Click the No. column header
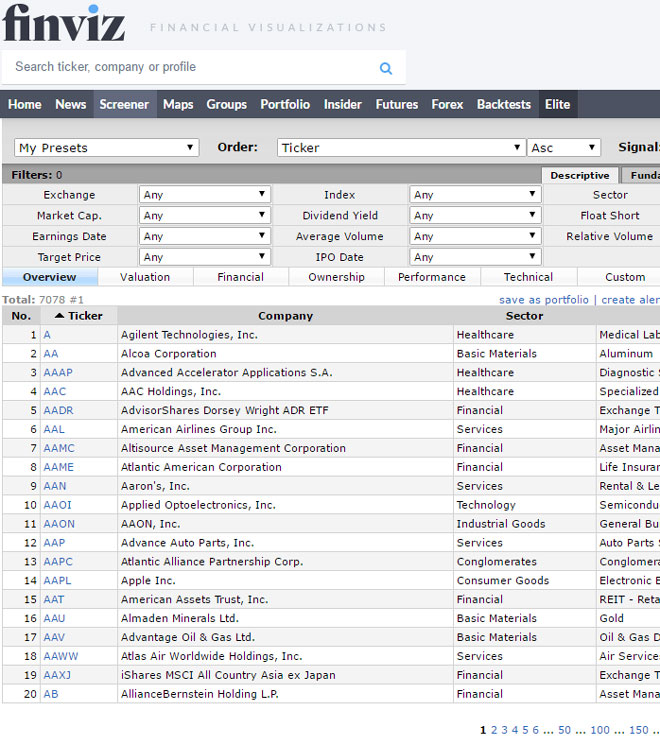The width and height of the screenshot is (660, 745). tap(21, 316)
